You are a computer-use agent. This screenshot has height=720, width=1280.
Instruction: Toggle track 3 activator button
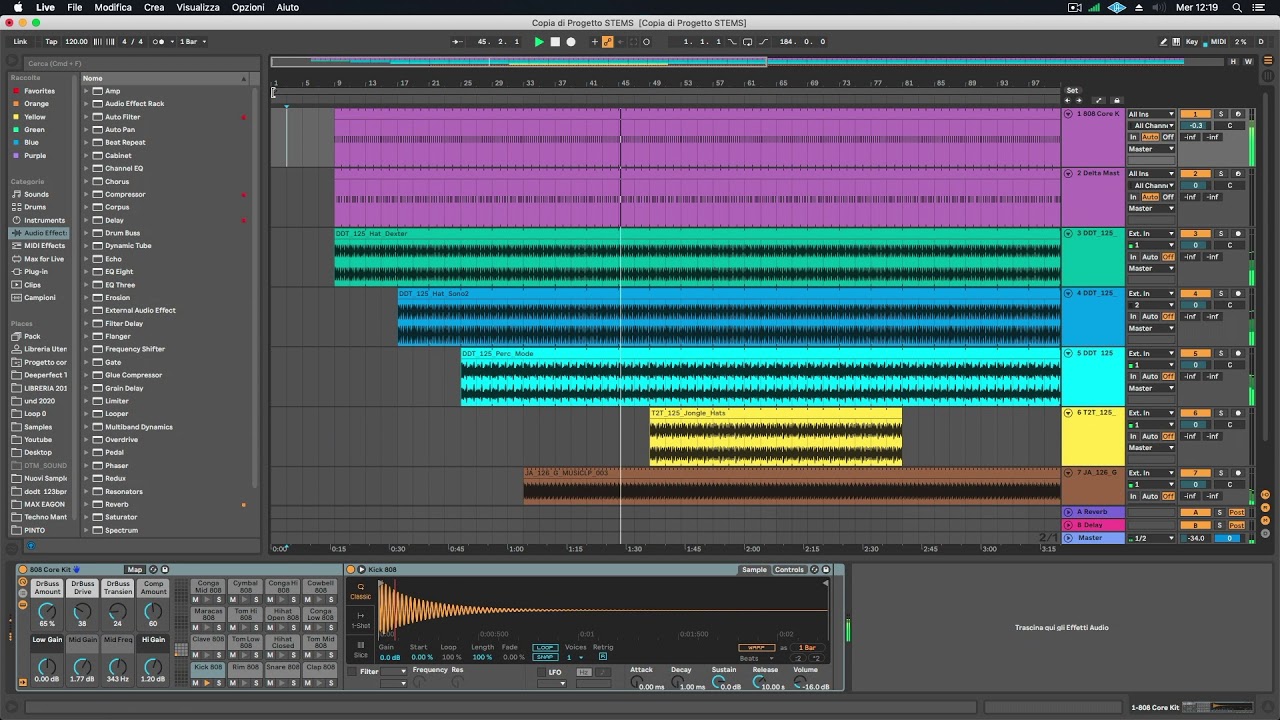click(x=1195, y=233)
